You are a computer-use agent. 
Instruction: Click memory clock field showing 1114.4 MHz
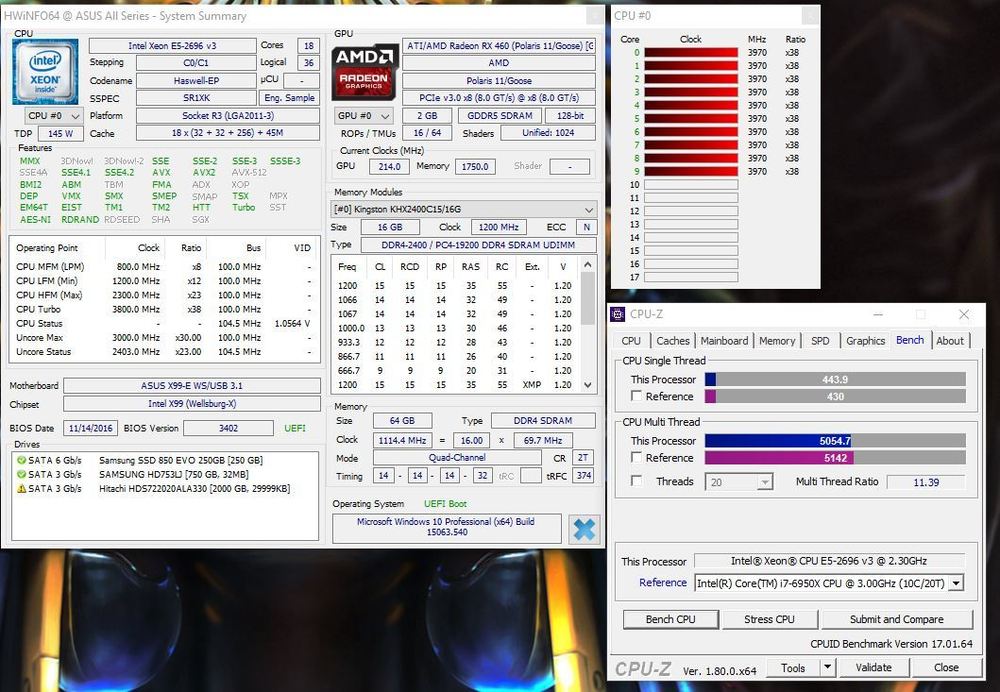pos(402,440)
